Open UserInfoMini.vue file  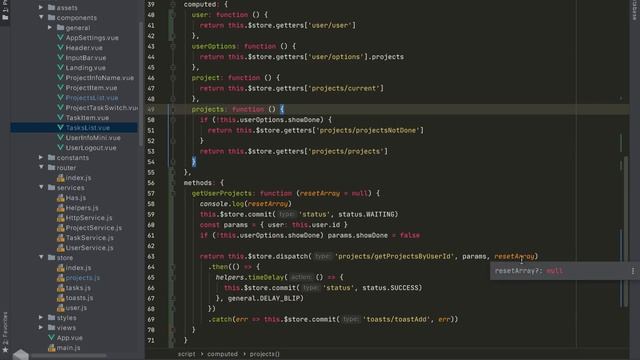coord(93,138)
